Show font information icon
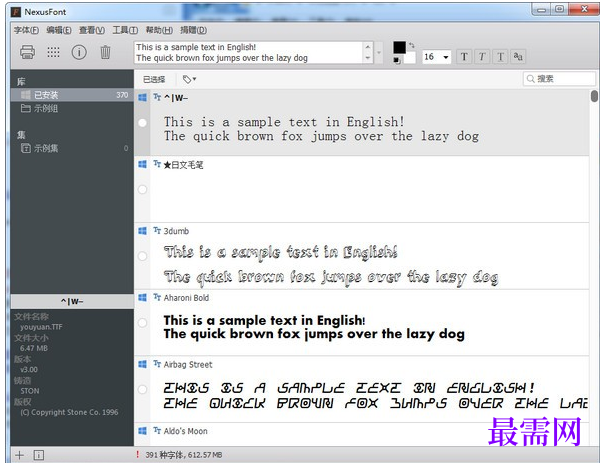This screenshot has height=463, width=600. pyautogui.click(x=79, y=52)
